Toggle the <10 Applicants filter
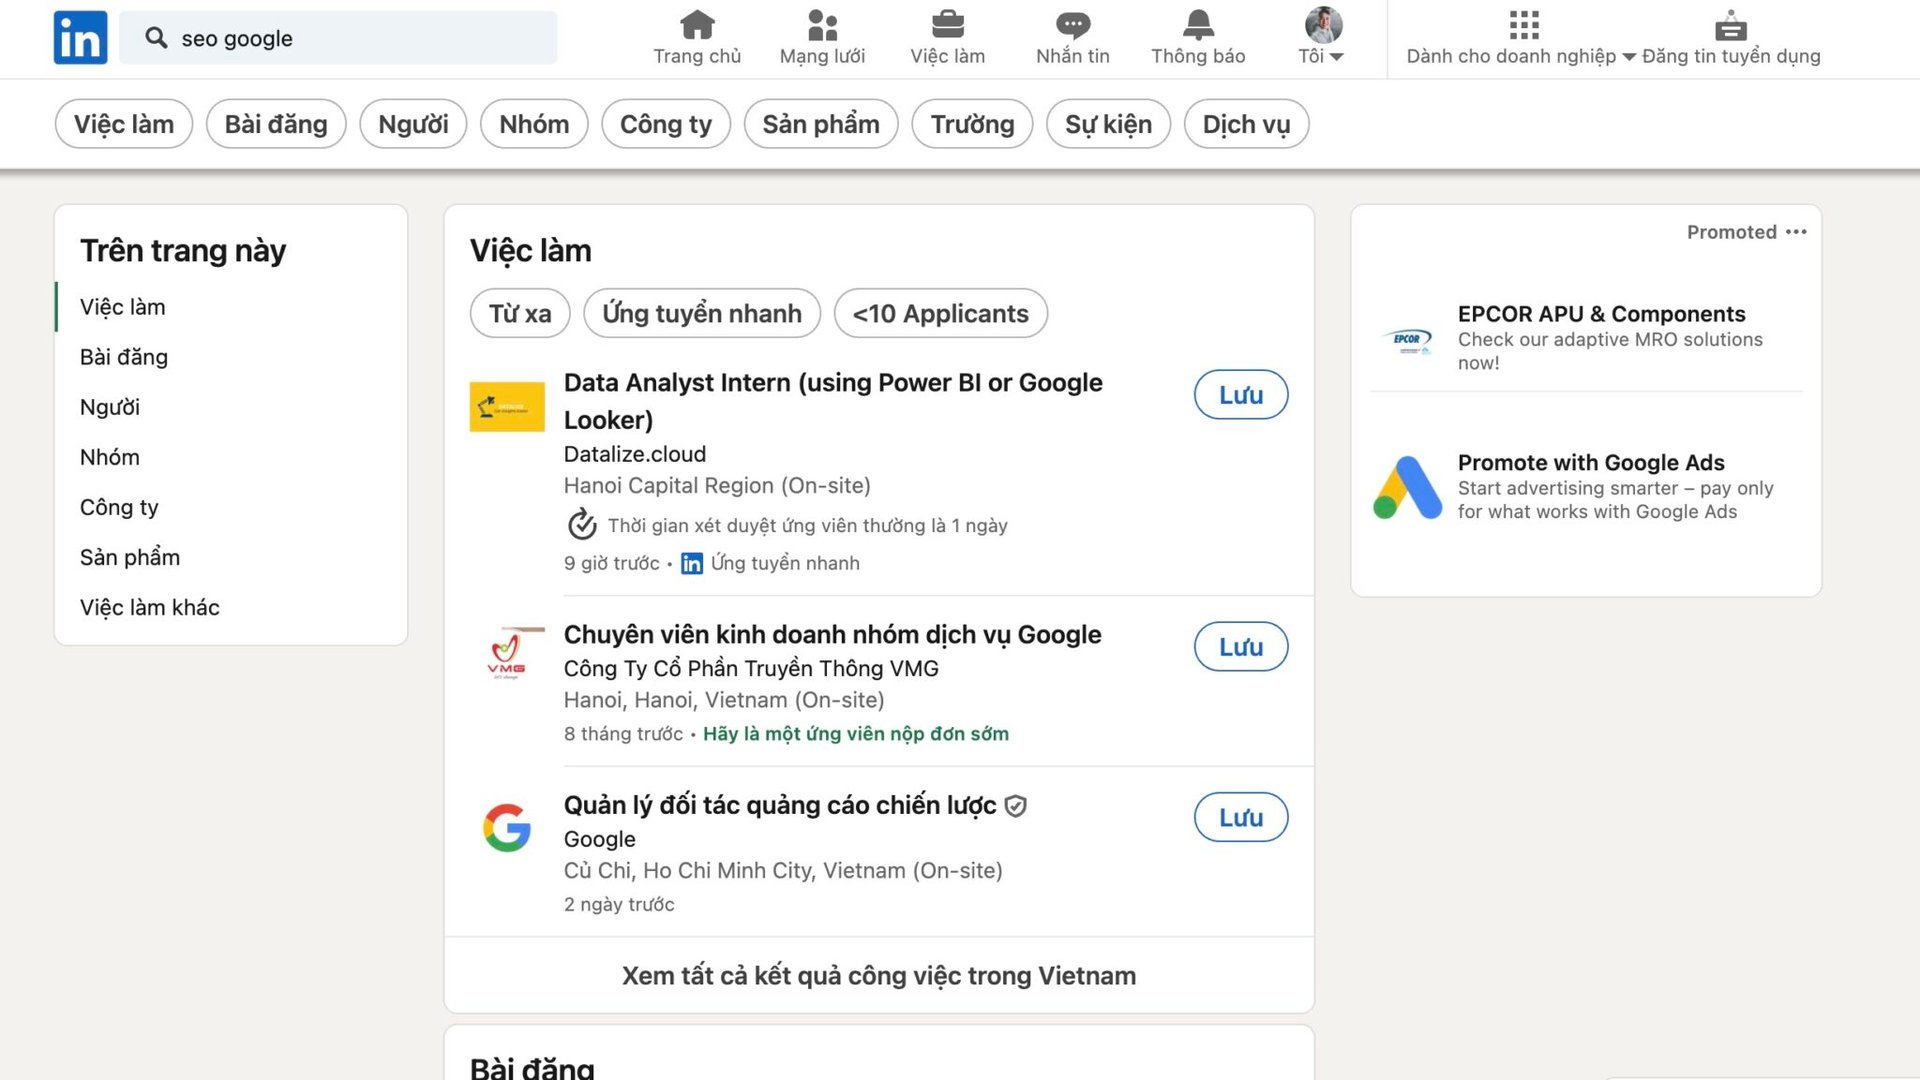This screenshot has width=1920, height=1080. tap(939, 313)
